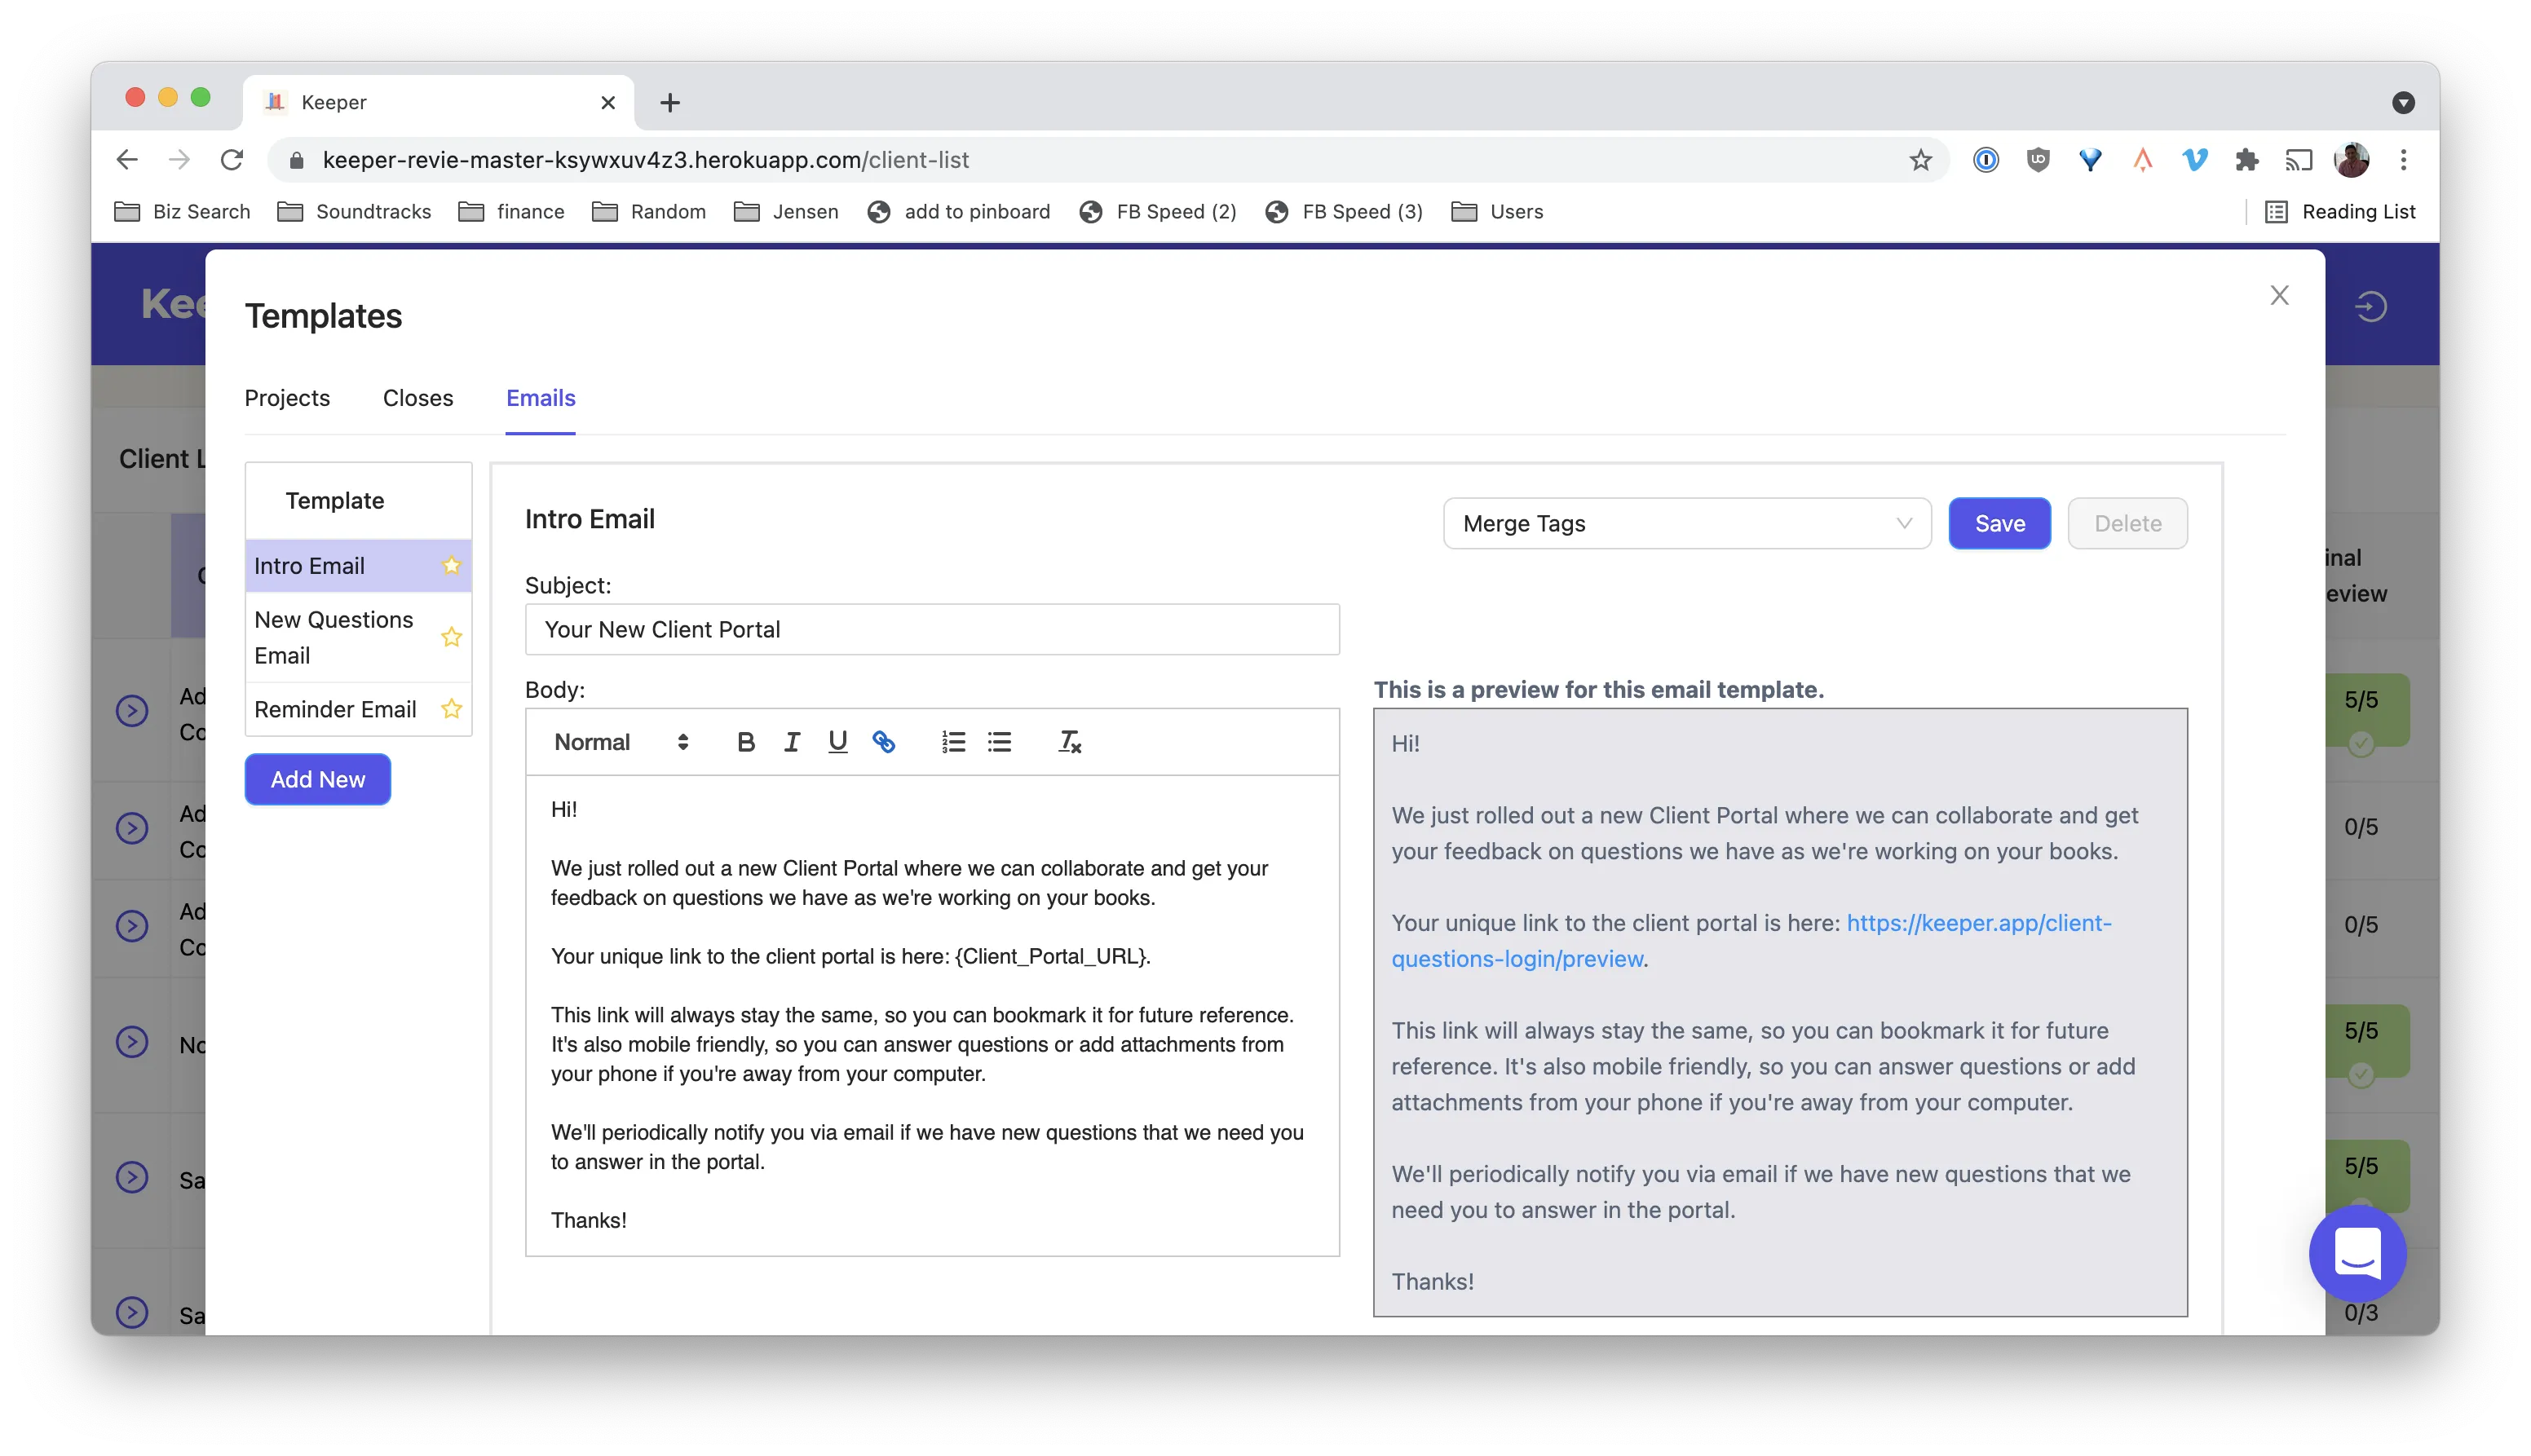Open the 1Password extension icon

[x=1986, y=160]
